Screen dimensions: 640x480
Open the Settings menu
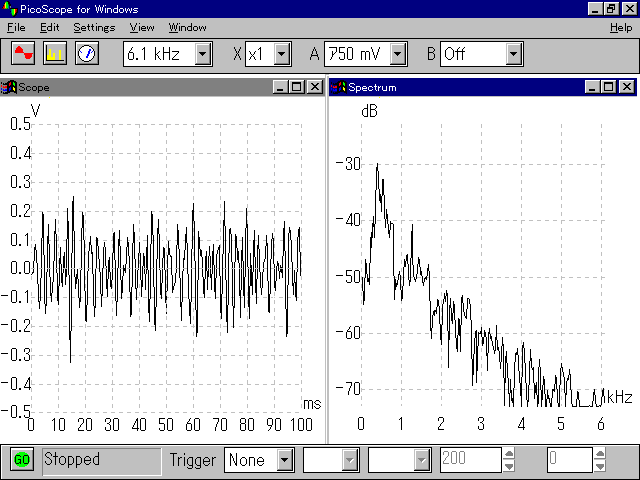coord(94,27)
